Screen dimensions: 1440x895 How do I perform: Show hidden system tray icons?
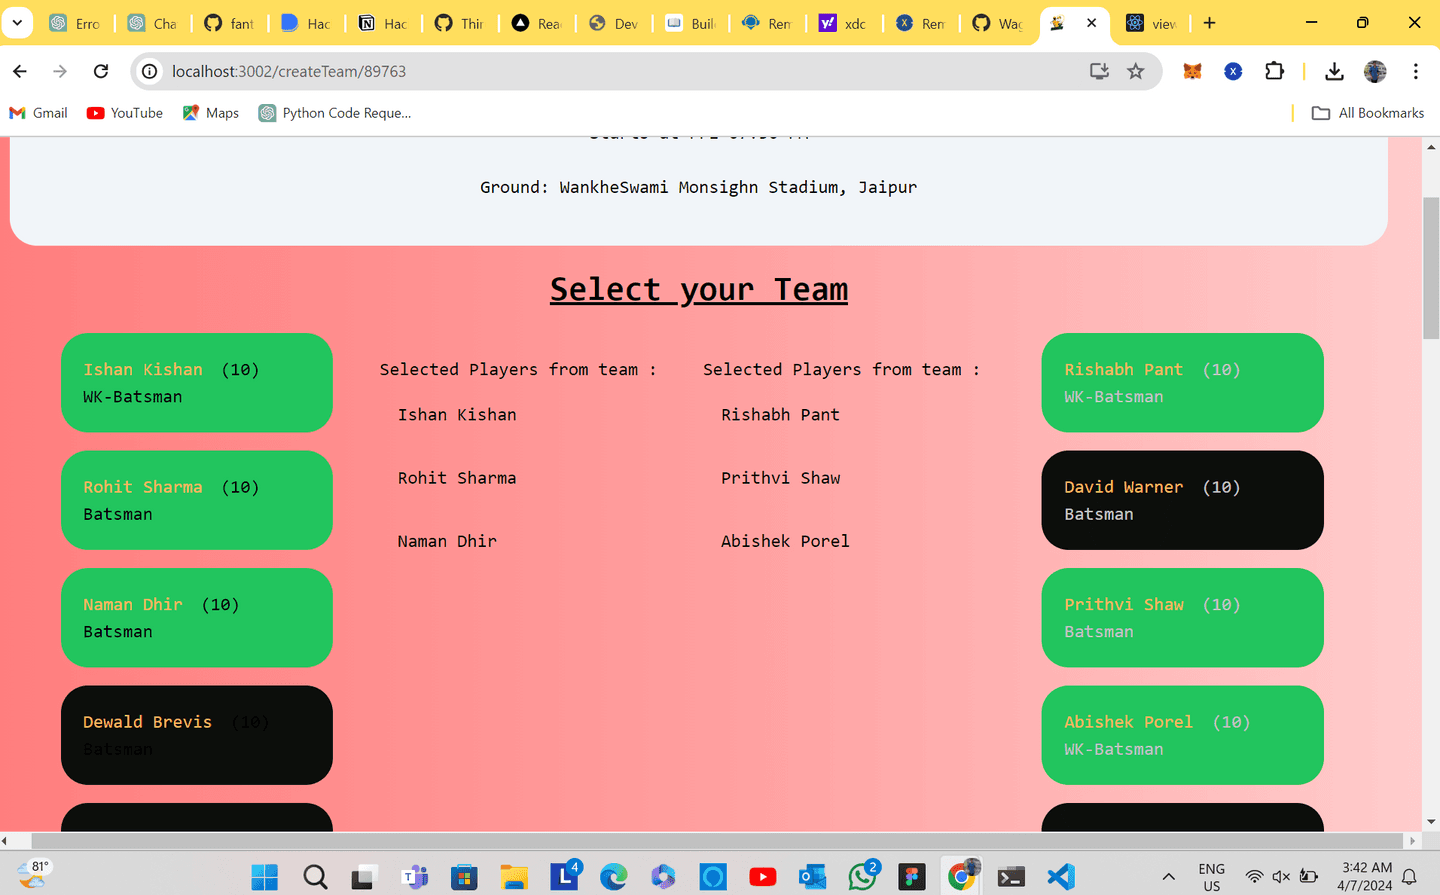click(1168, 877)
